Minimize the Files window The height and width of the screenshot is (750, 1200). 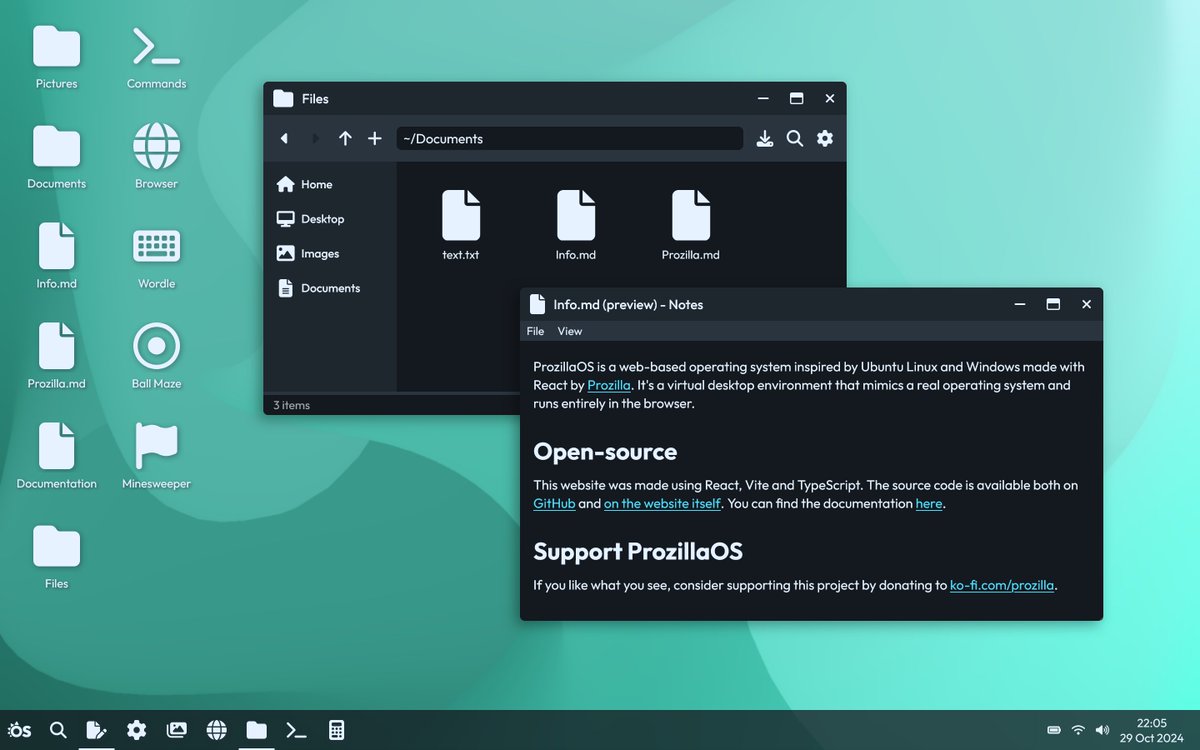point(763,99)
